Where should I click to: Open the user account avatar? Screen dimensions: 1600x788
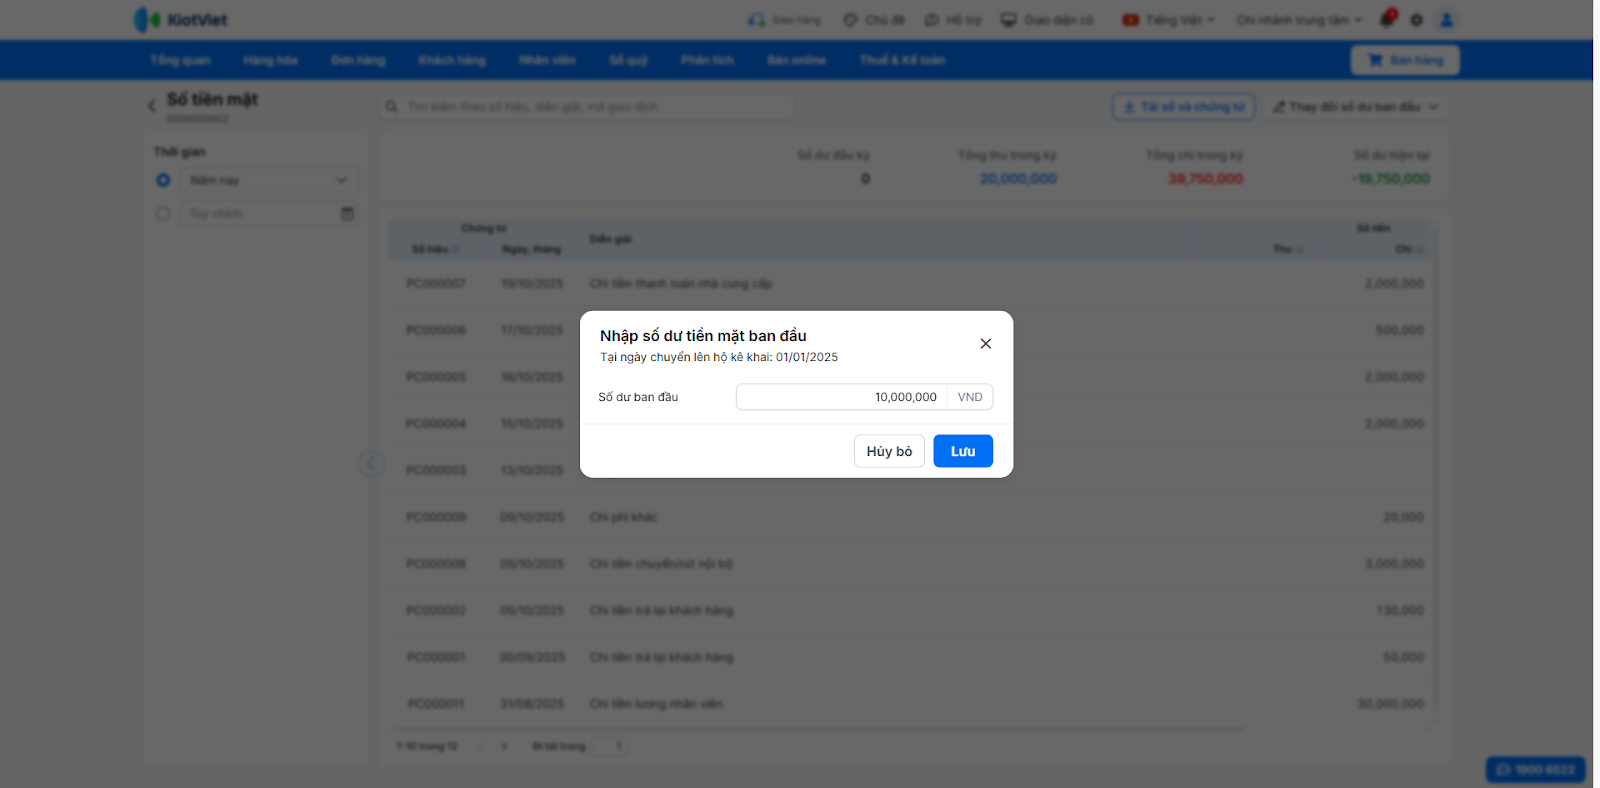click(1446, 20)
